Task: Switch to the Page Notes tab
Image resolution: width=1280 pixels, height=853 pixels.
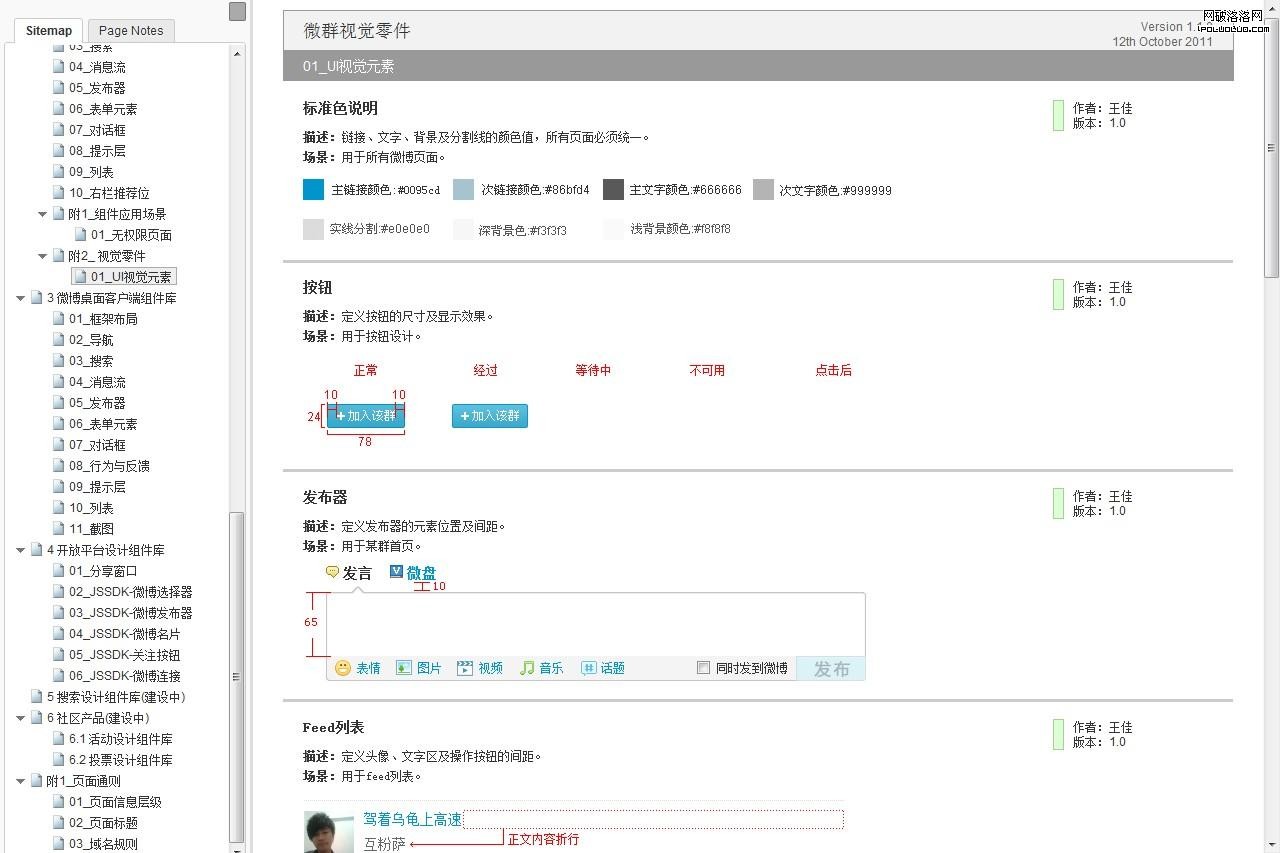Action: tap(131, 31)
